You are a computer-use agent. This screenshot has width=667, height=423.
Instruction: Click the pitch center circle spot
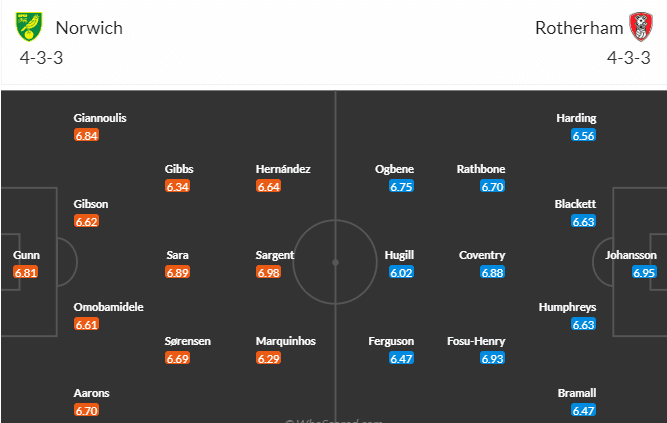335,262
